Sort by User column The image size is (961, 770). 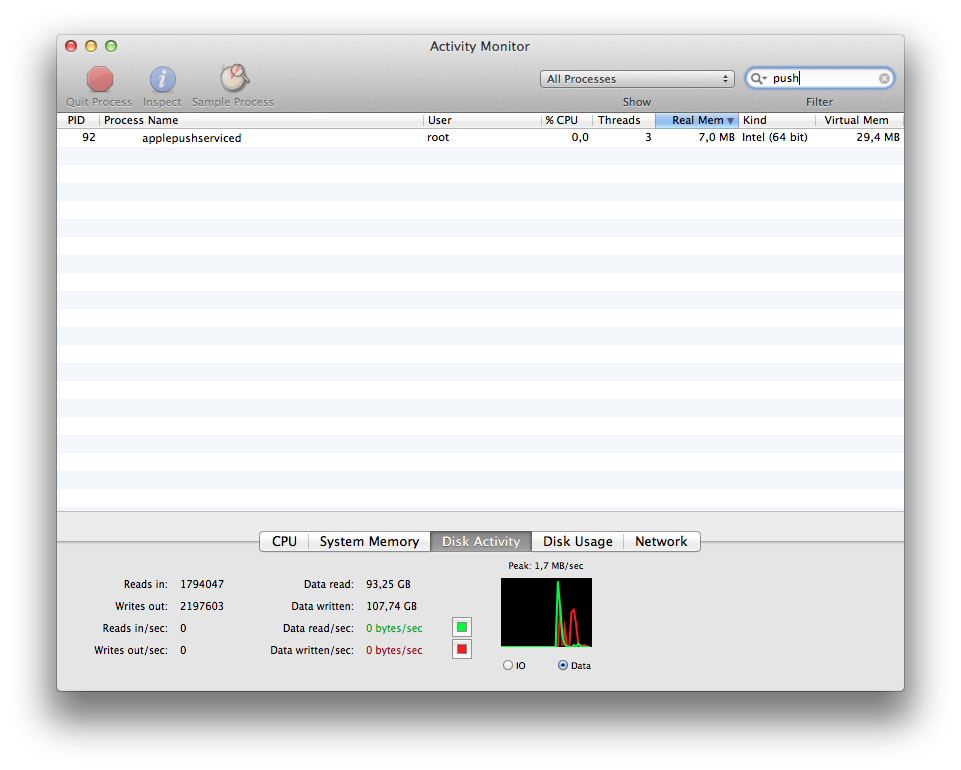point(482,120)
